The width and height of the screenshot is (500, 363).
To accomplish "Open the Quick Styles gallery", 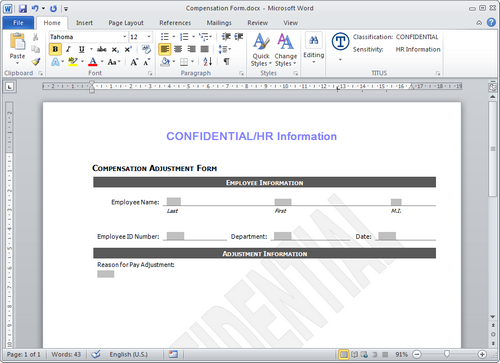I will [x=261, y=50].
